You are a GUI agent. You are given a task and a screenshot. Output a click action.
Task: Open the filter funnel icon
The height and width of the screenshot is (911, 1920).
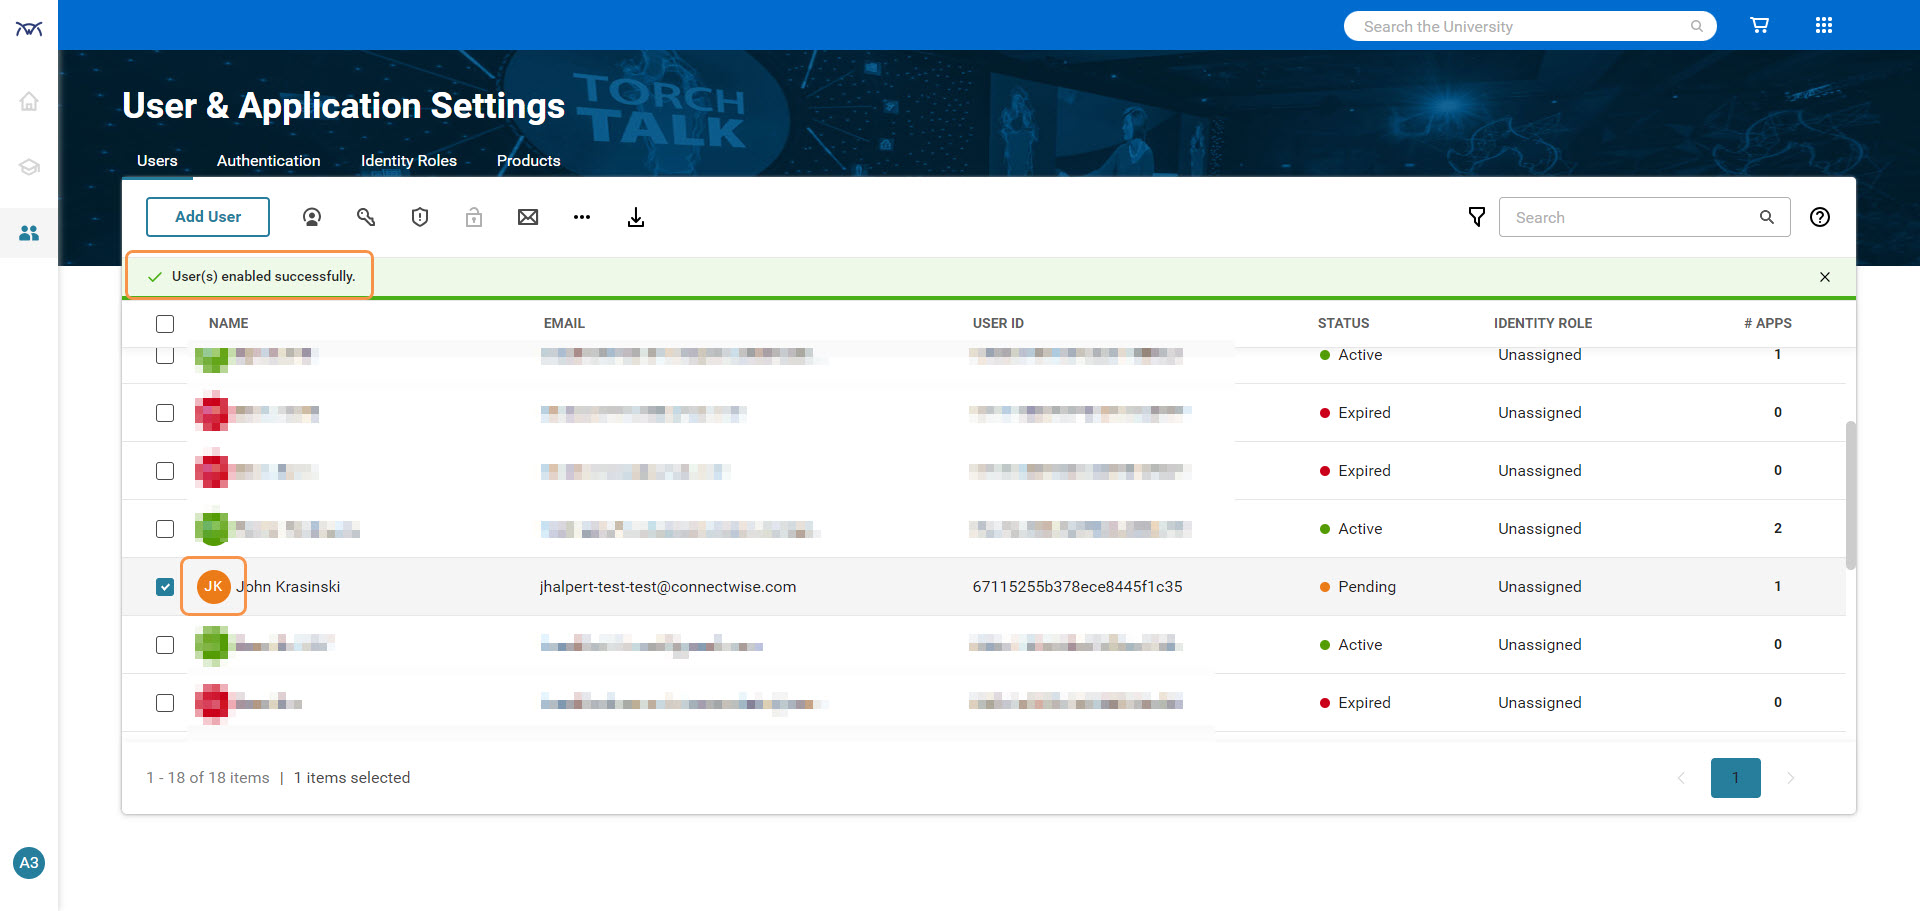pyautogui.click(x=1476, y=217)
